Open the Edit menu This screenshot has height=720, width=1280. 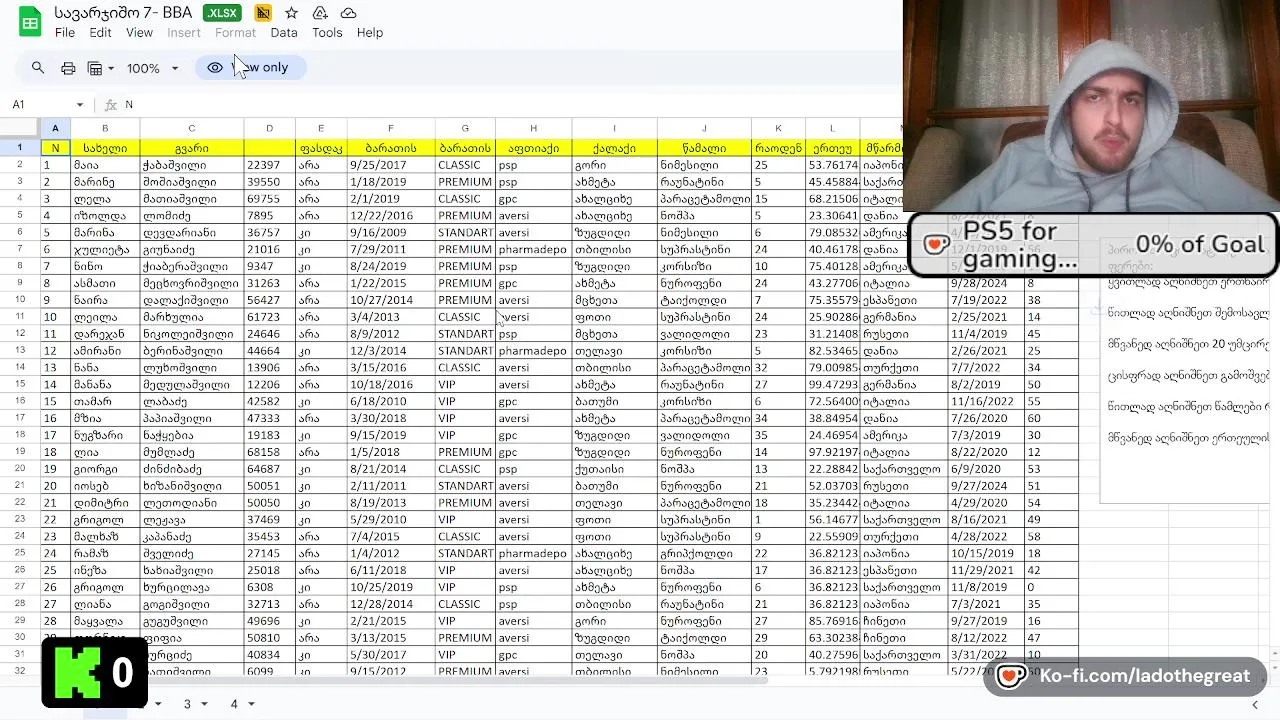click(x=100, y=33)
